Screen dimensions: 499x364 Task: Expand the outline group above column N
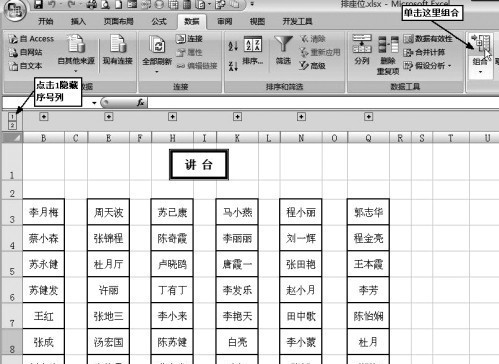click(x=301, y=117)
